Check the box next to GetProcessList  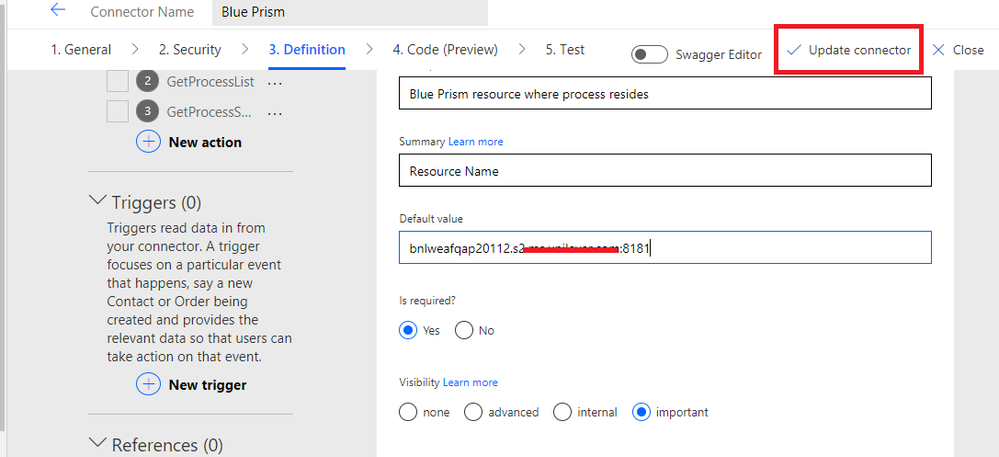(117, 82)
